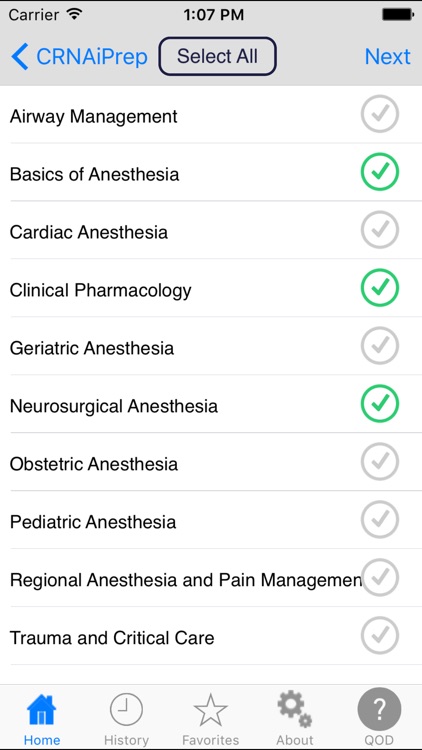
Task: Tap the battery icon in status bar
Action: coord(397,14)
